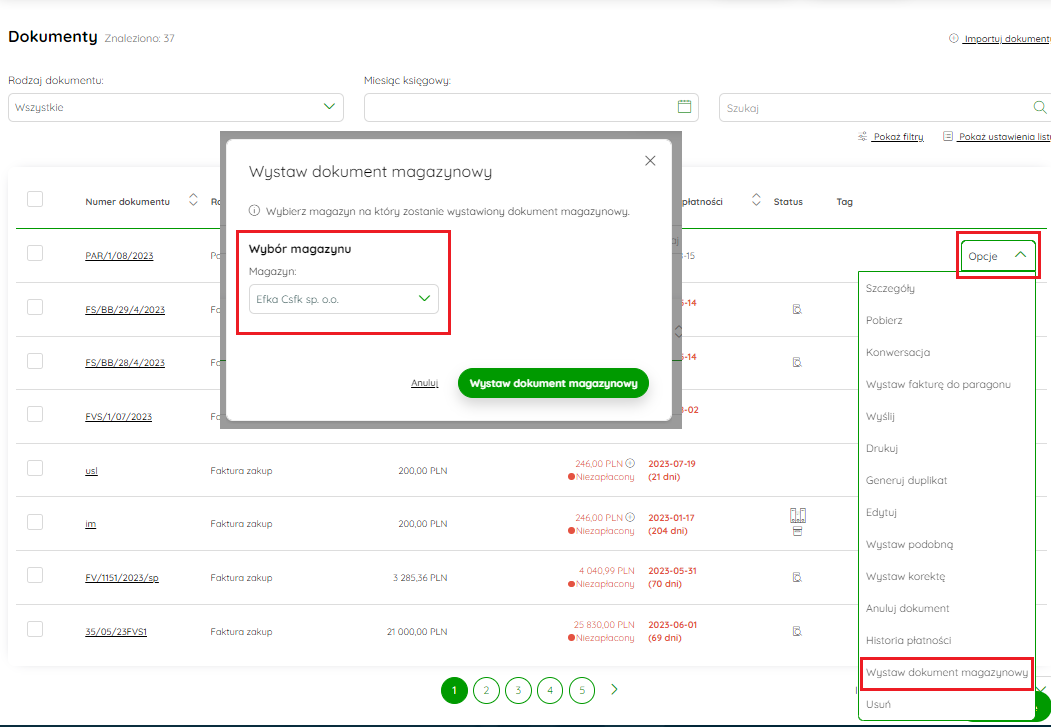Go to page 5 in pagination
Image resolution: width=1051 pixels, height=727 pixels.
click(582, 690)
